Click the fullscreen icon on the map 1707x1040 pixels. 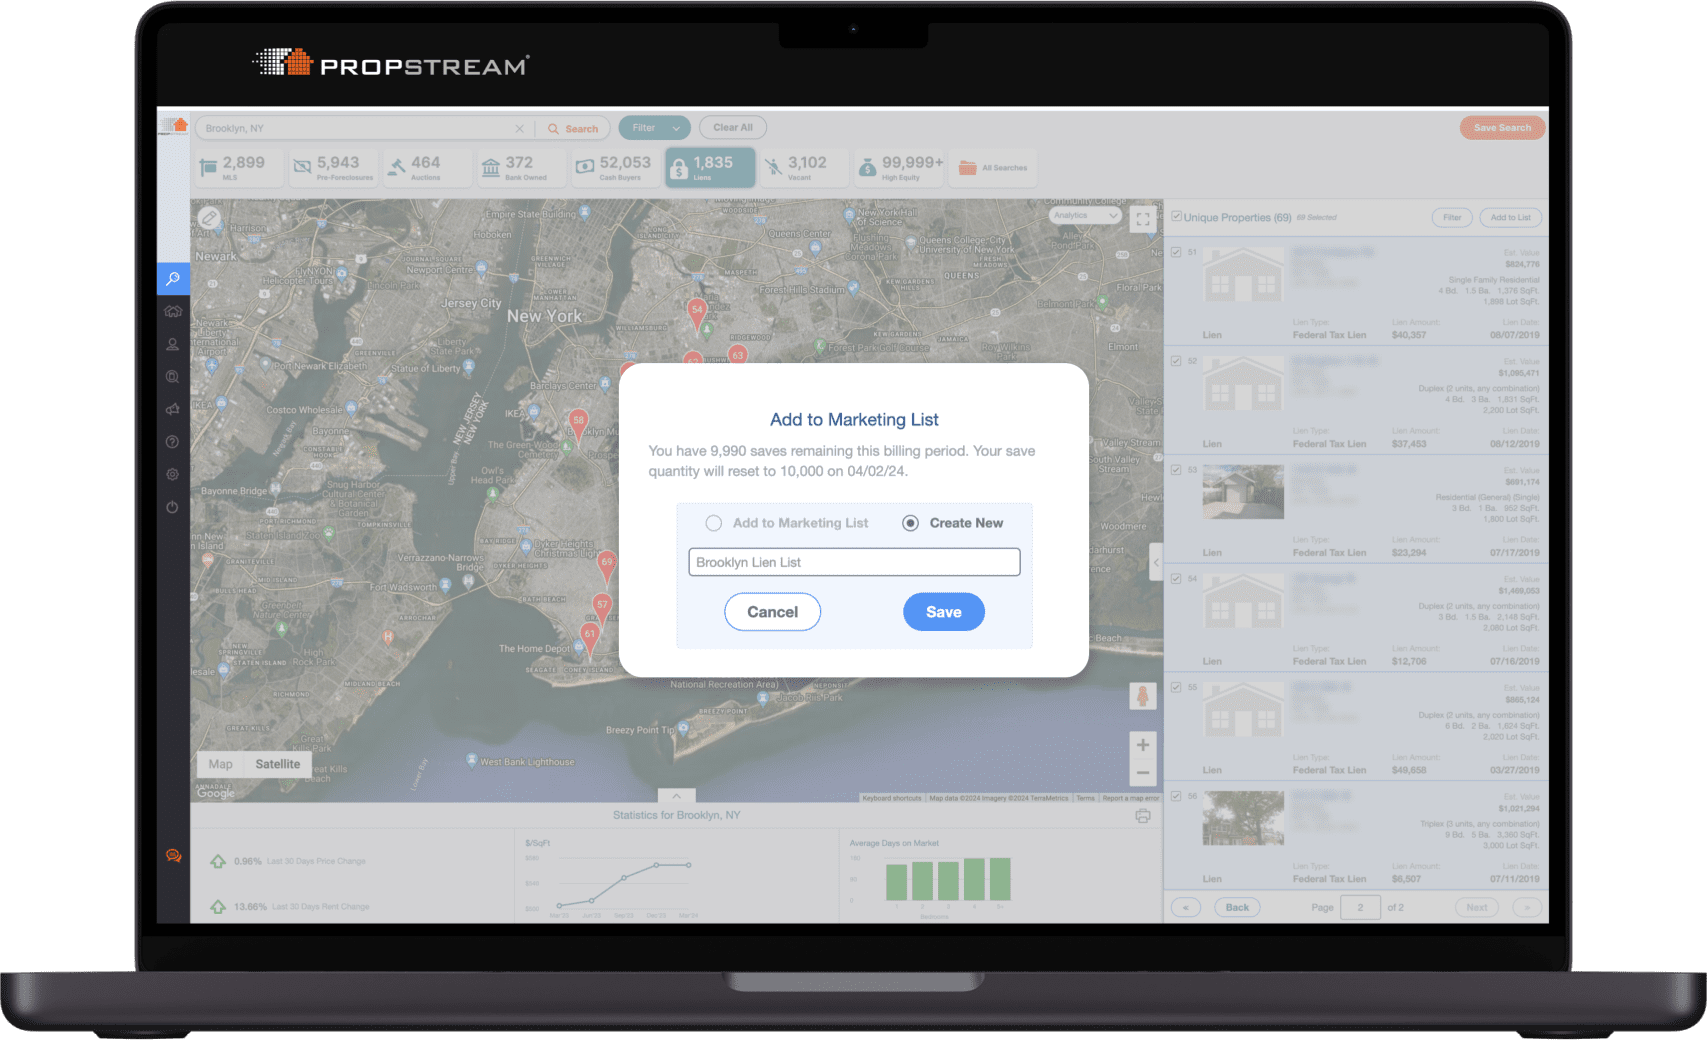1142,218
